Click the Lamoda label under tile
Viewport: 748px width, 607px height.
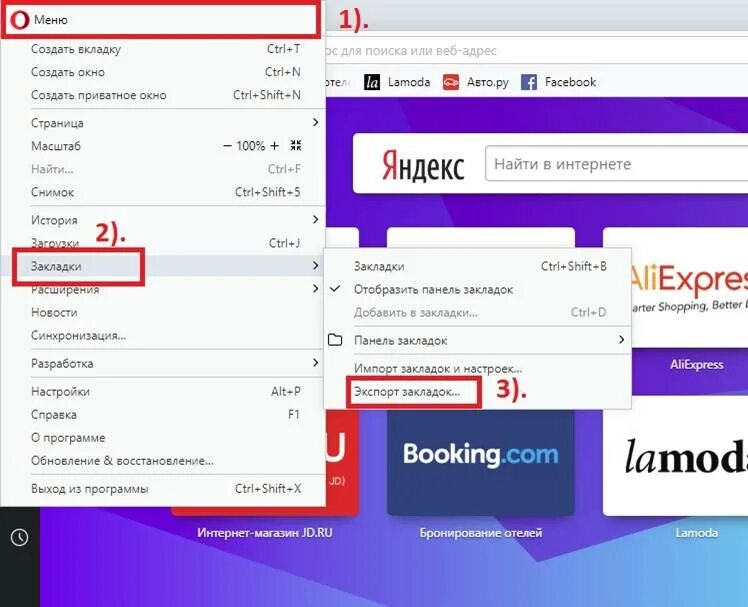696,533
